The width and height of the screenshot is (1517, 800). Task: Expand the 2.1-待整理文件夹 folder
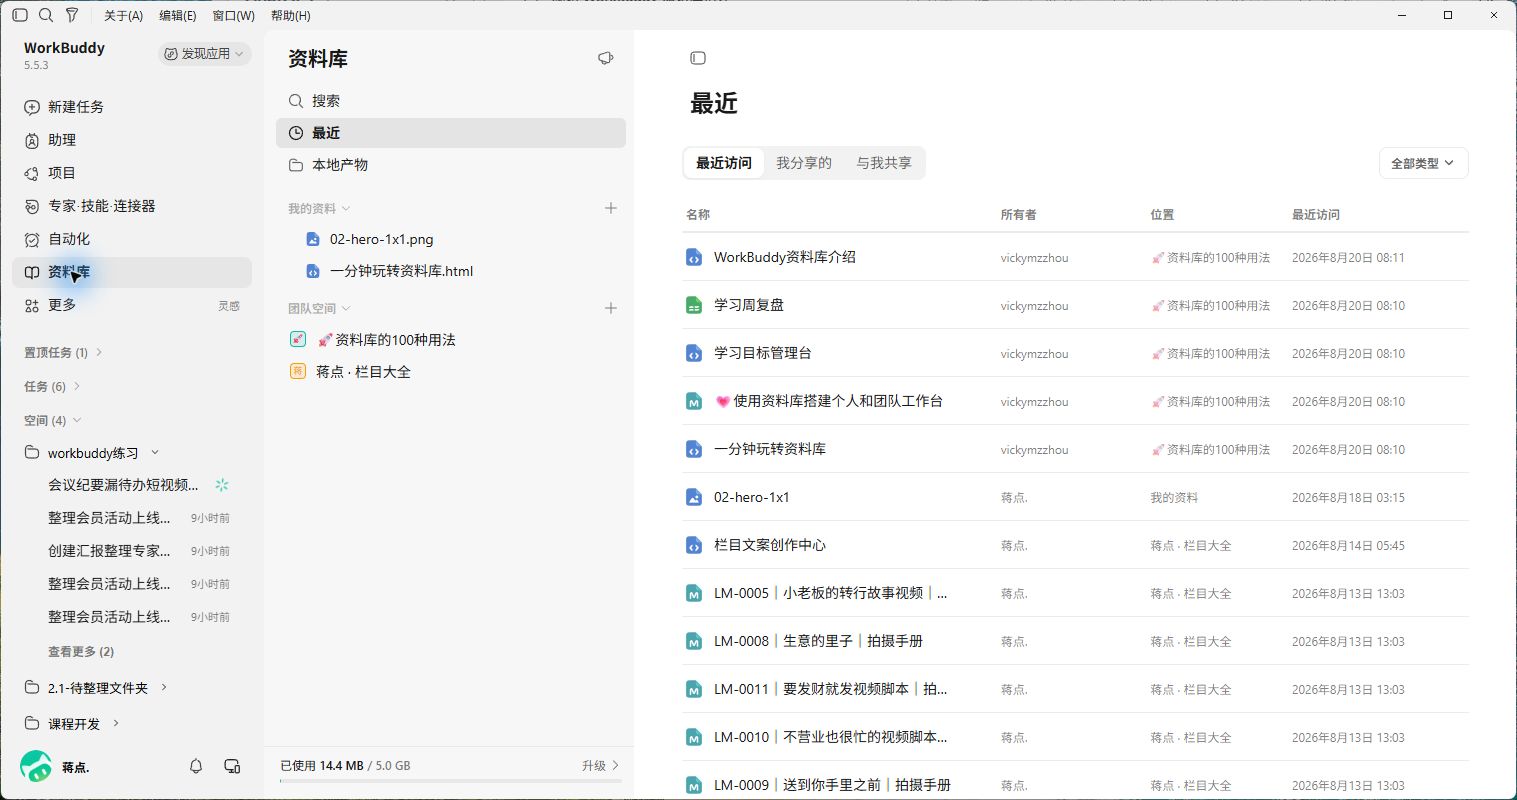point(164,688)
